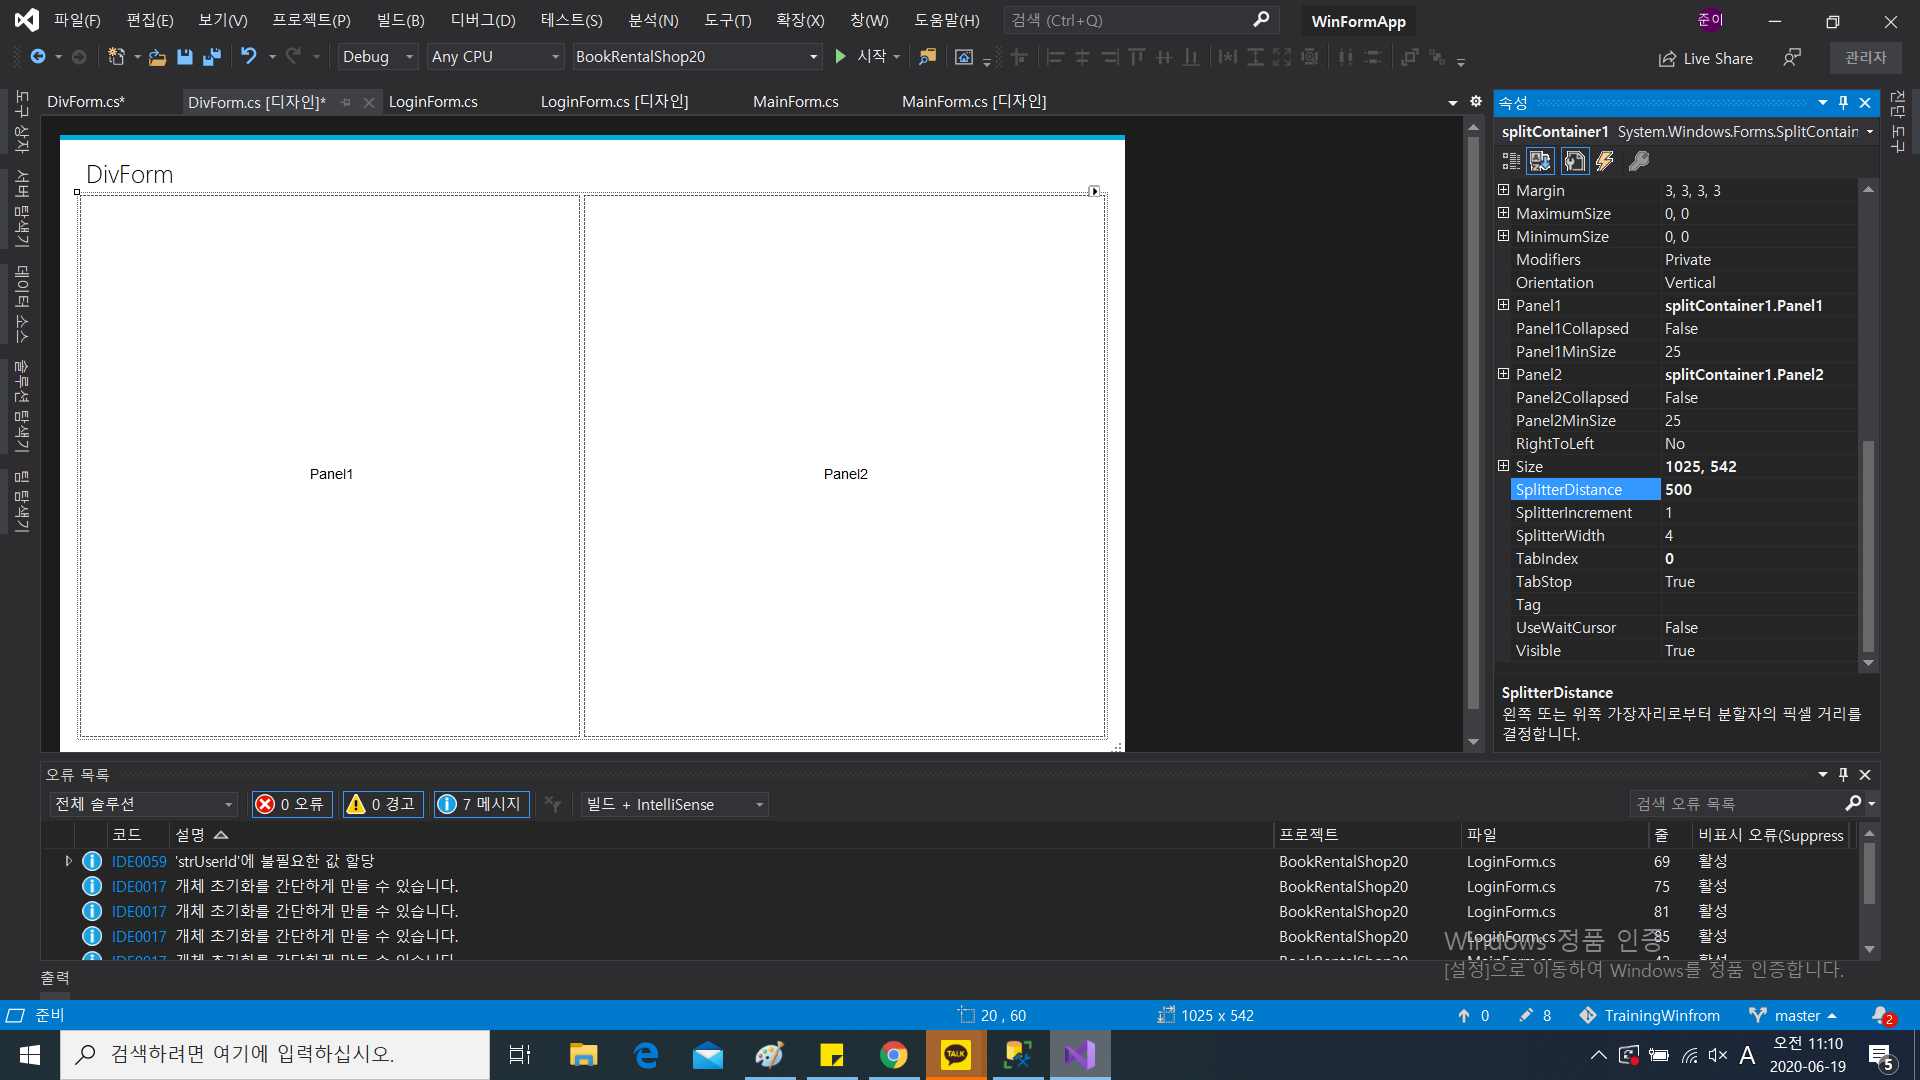
Task: Expand the Size property node
Action: (x=1503, y=466)
